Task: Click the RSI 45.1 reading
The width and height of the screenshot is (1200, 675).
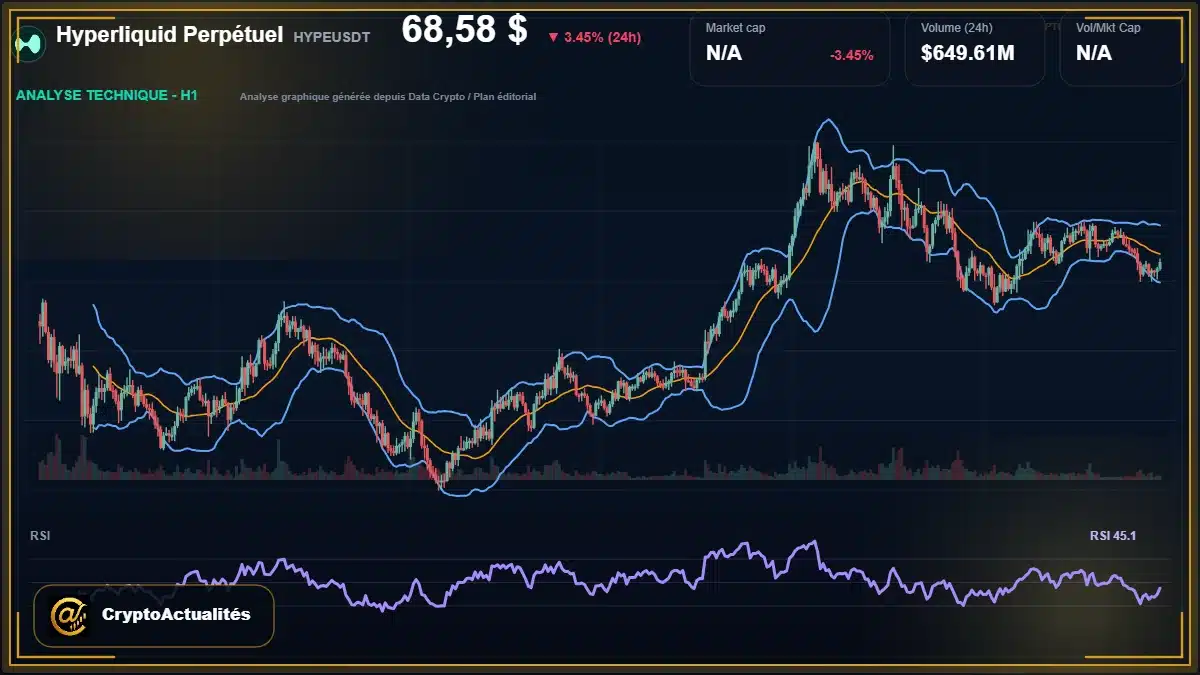Action: (1113, 536)
